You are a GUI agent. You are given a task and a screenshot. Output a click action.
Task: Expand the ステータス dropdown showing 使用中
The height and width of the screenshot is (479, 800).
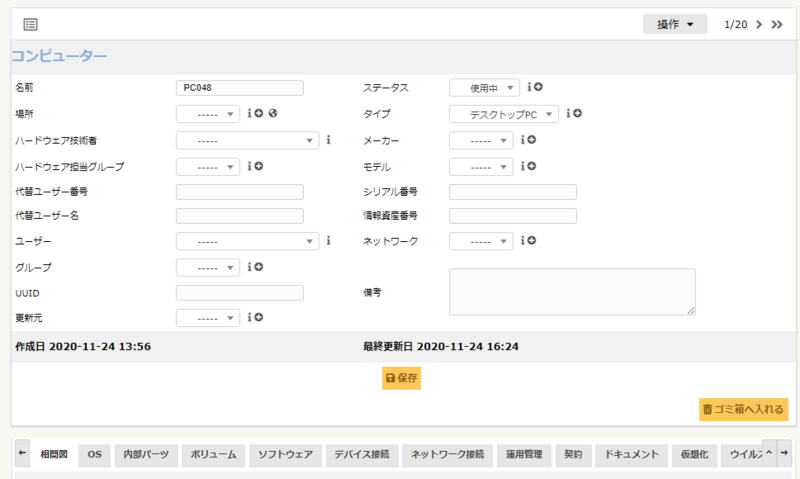(x=485, y=88)
